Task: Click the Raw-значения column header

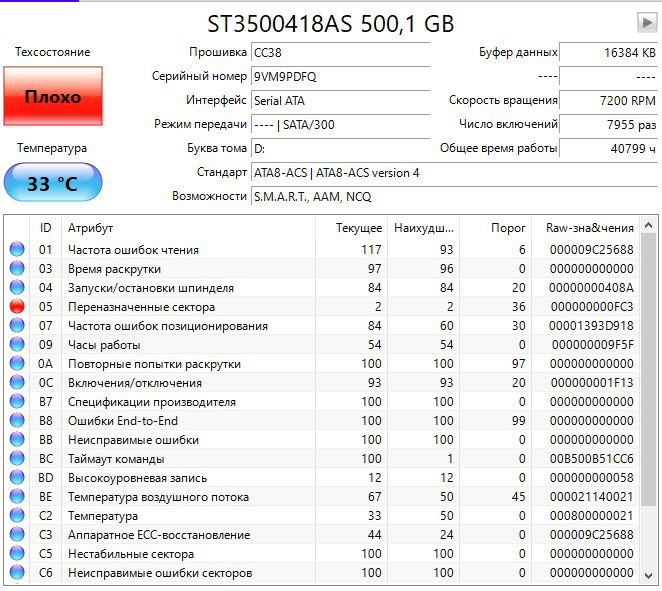Action: (x=586, y=228)
